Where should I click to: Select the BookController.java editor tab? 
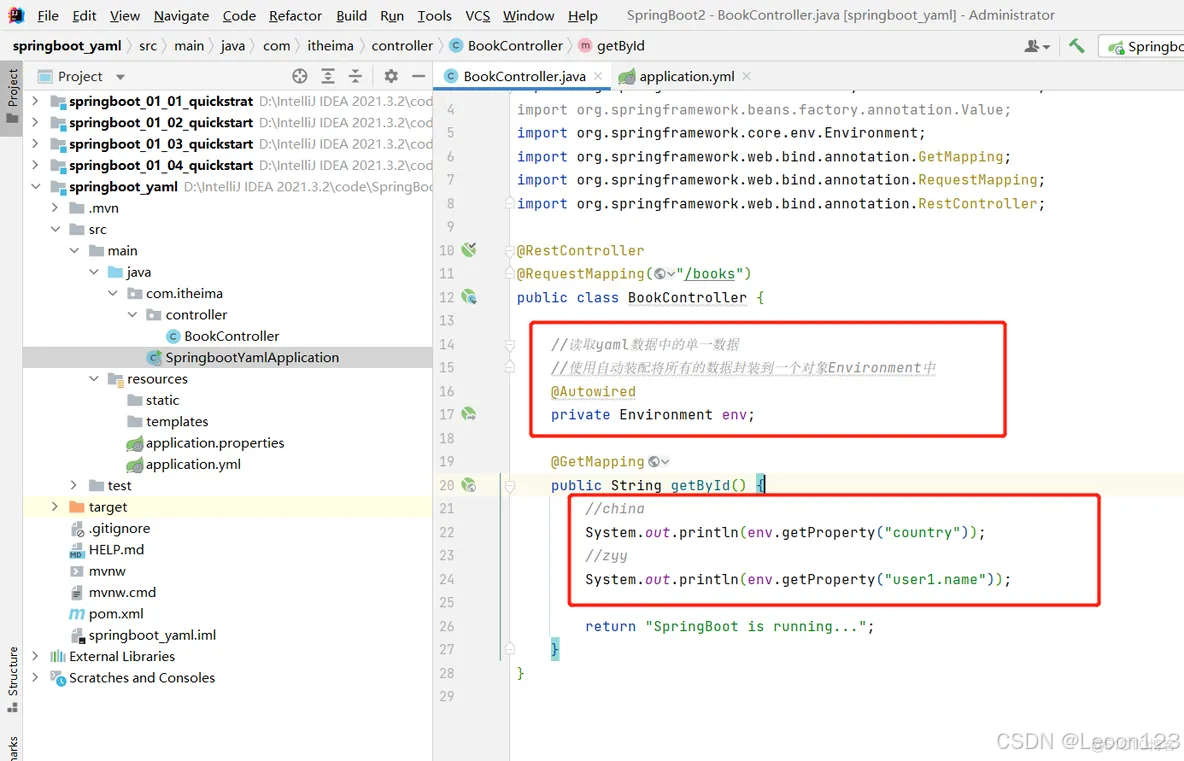click(x=523, y=76)
